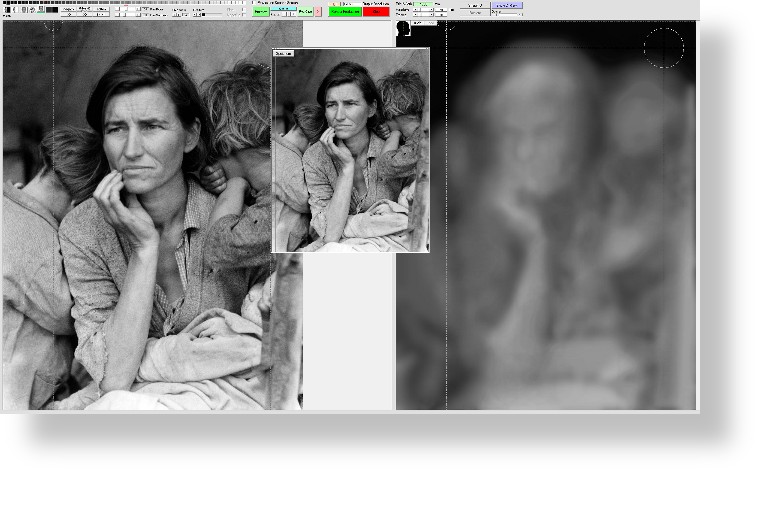
Task: Click the pink arrow button in the toolbar
Action: coord(318,12)
